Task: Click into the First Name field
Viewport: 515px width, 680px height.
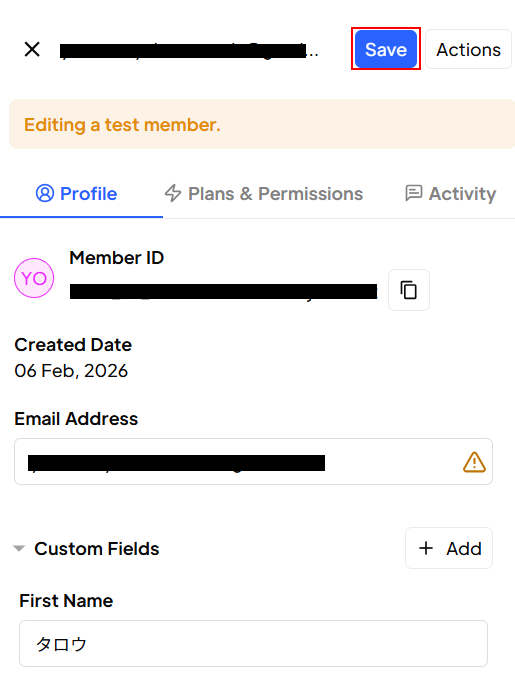Action: (x=253, y=644)
